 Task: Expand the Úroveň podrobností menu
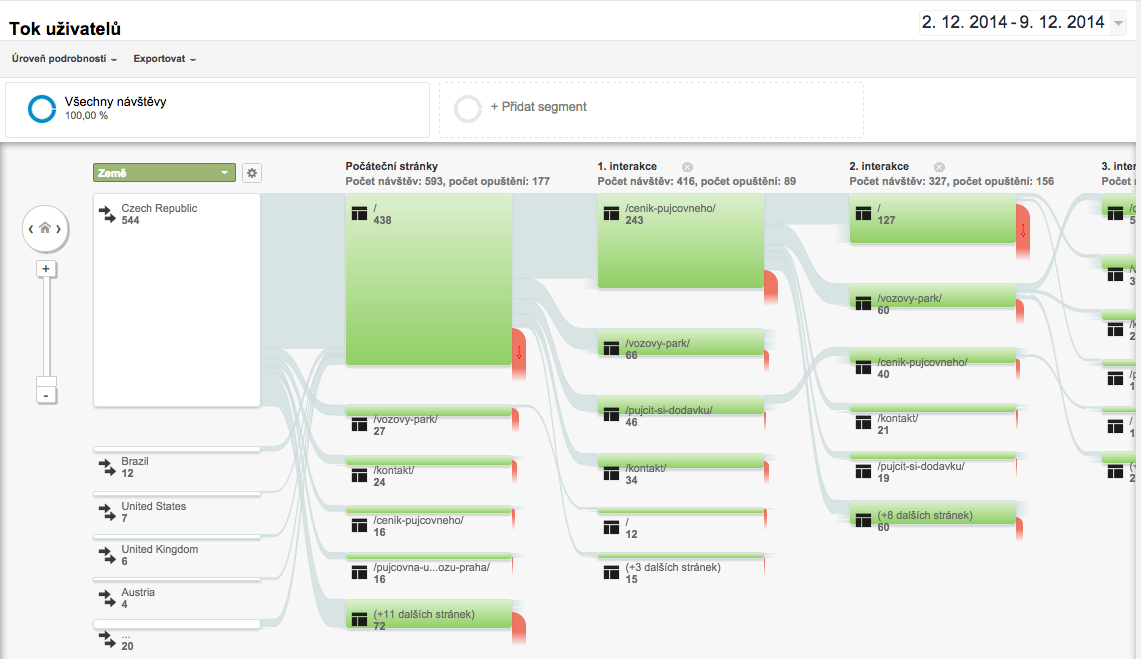[64, 59]
